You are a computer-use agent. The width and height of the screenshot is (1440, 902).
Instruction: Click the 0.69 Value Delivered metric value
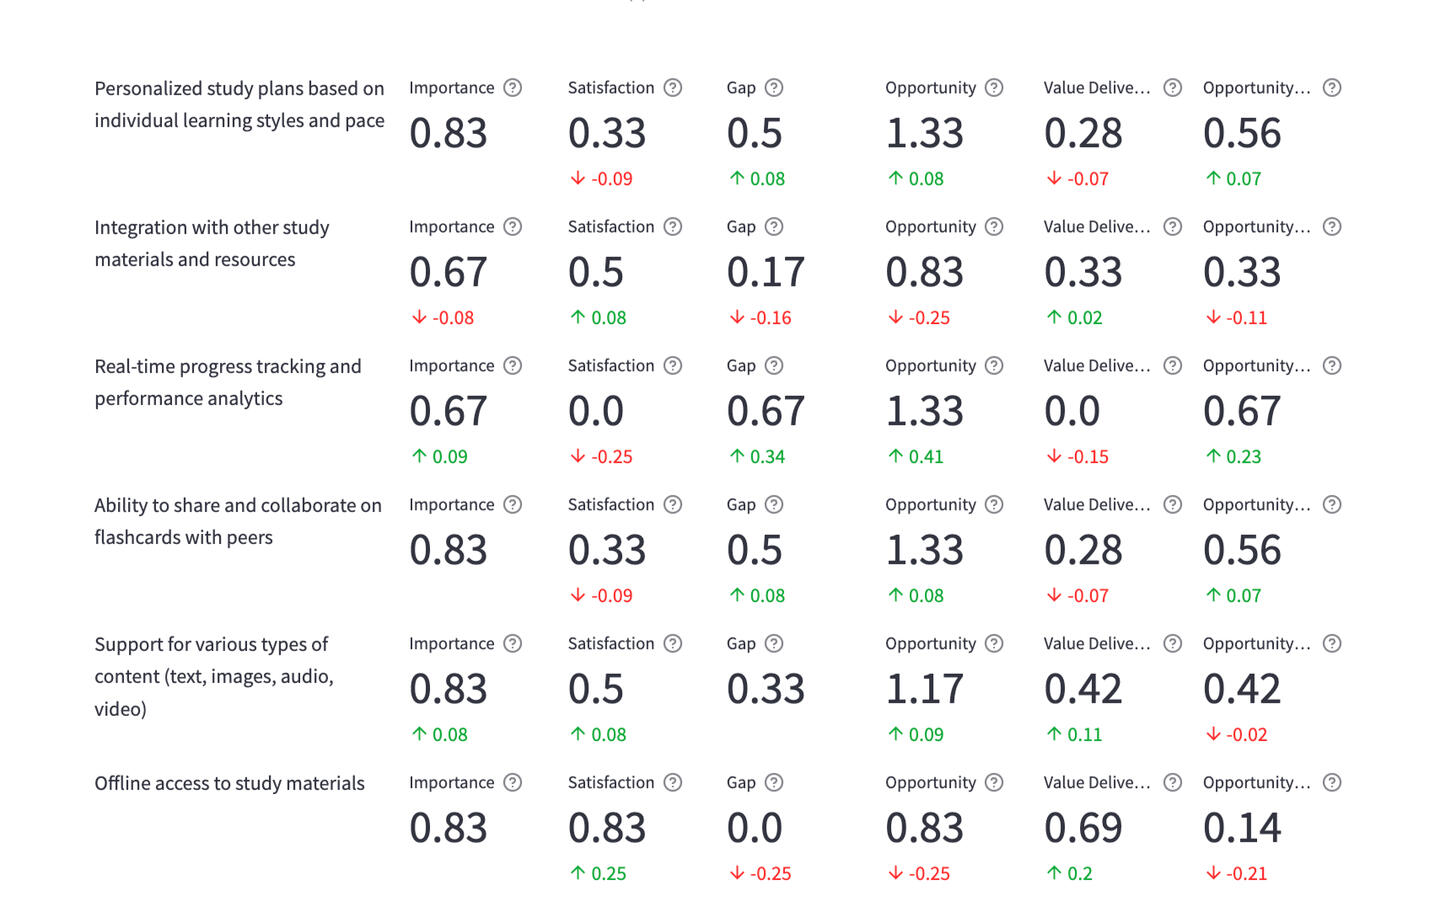(x=1083, y=828)
